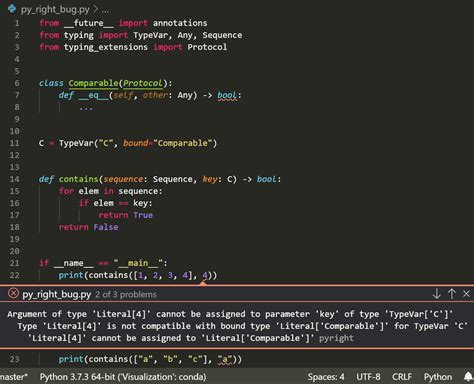
Task: Click __eq__ method name
Action: (x=93, y=95)
